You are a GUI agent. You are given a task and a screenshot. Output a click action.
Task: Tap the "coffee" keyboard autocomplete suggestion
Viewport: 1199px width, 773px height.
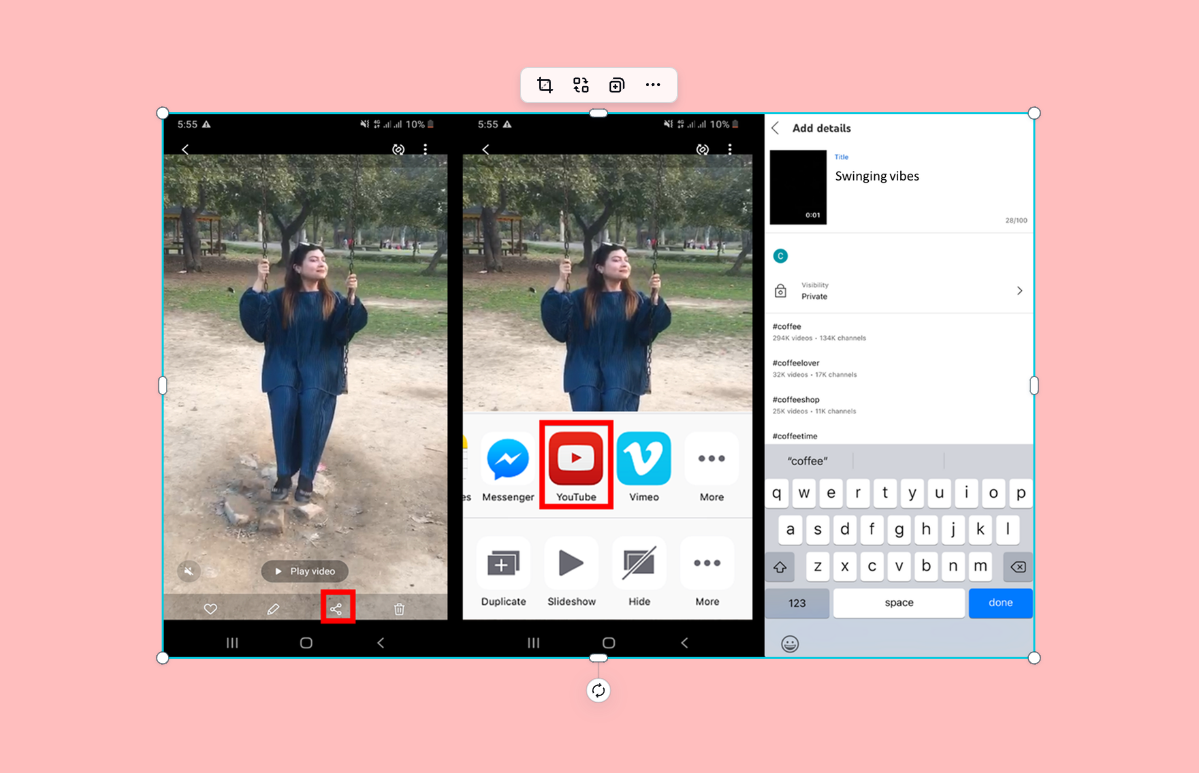click(x=807, y=461)
